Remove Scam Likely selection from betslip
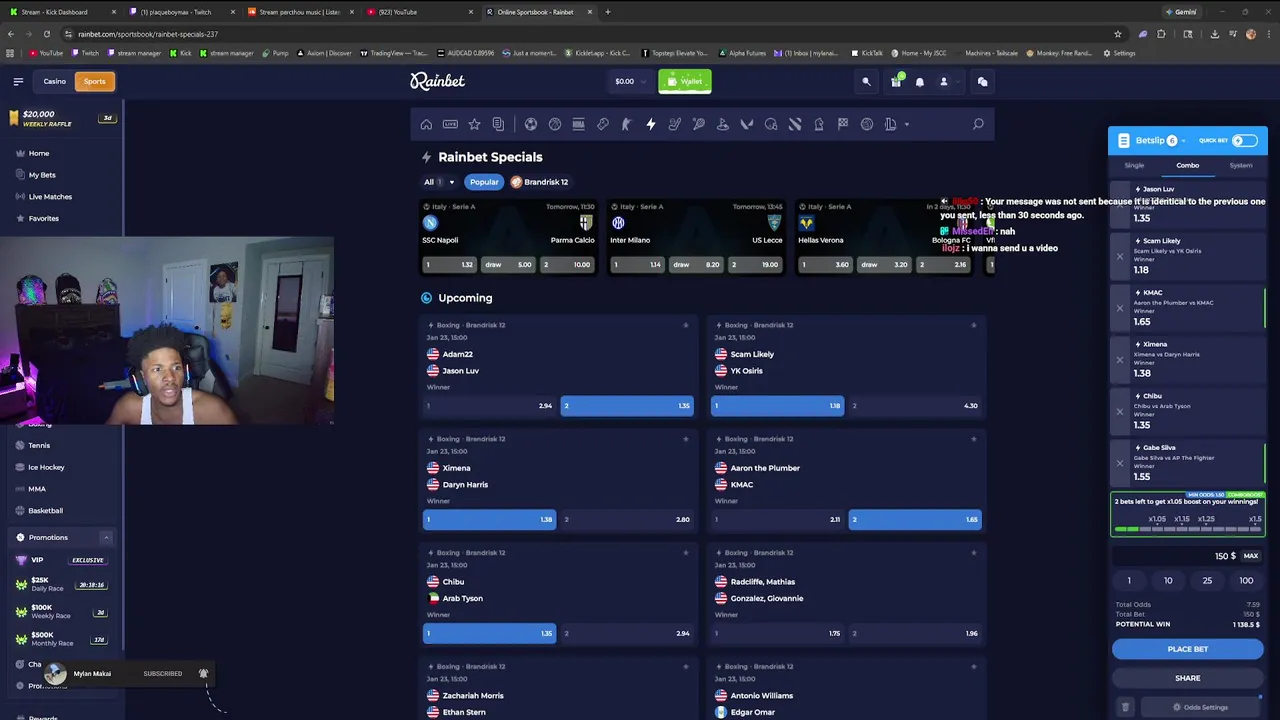This screenshot has height=720, width=1280. point(1120,256)
